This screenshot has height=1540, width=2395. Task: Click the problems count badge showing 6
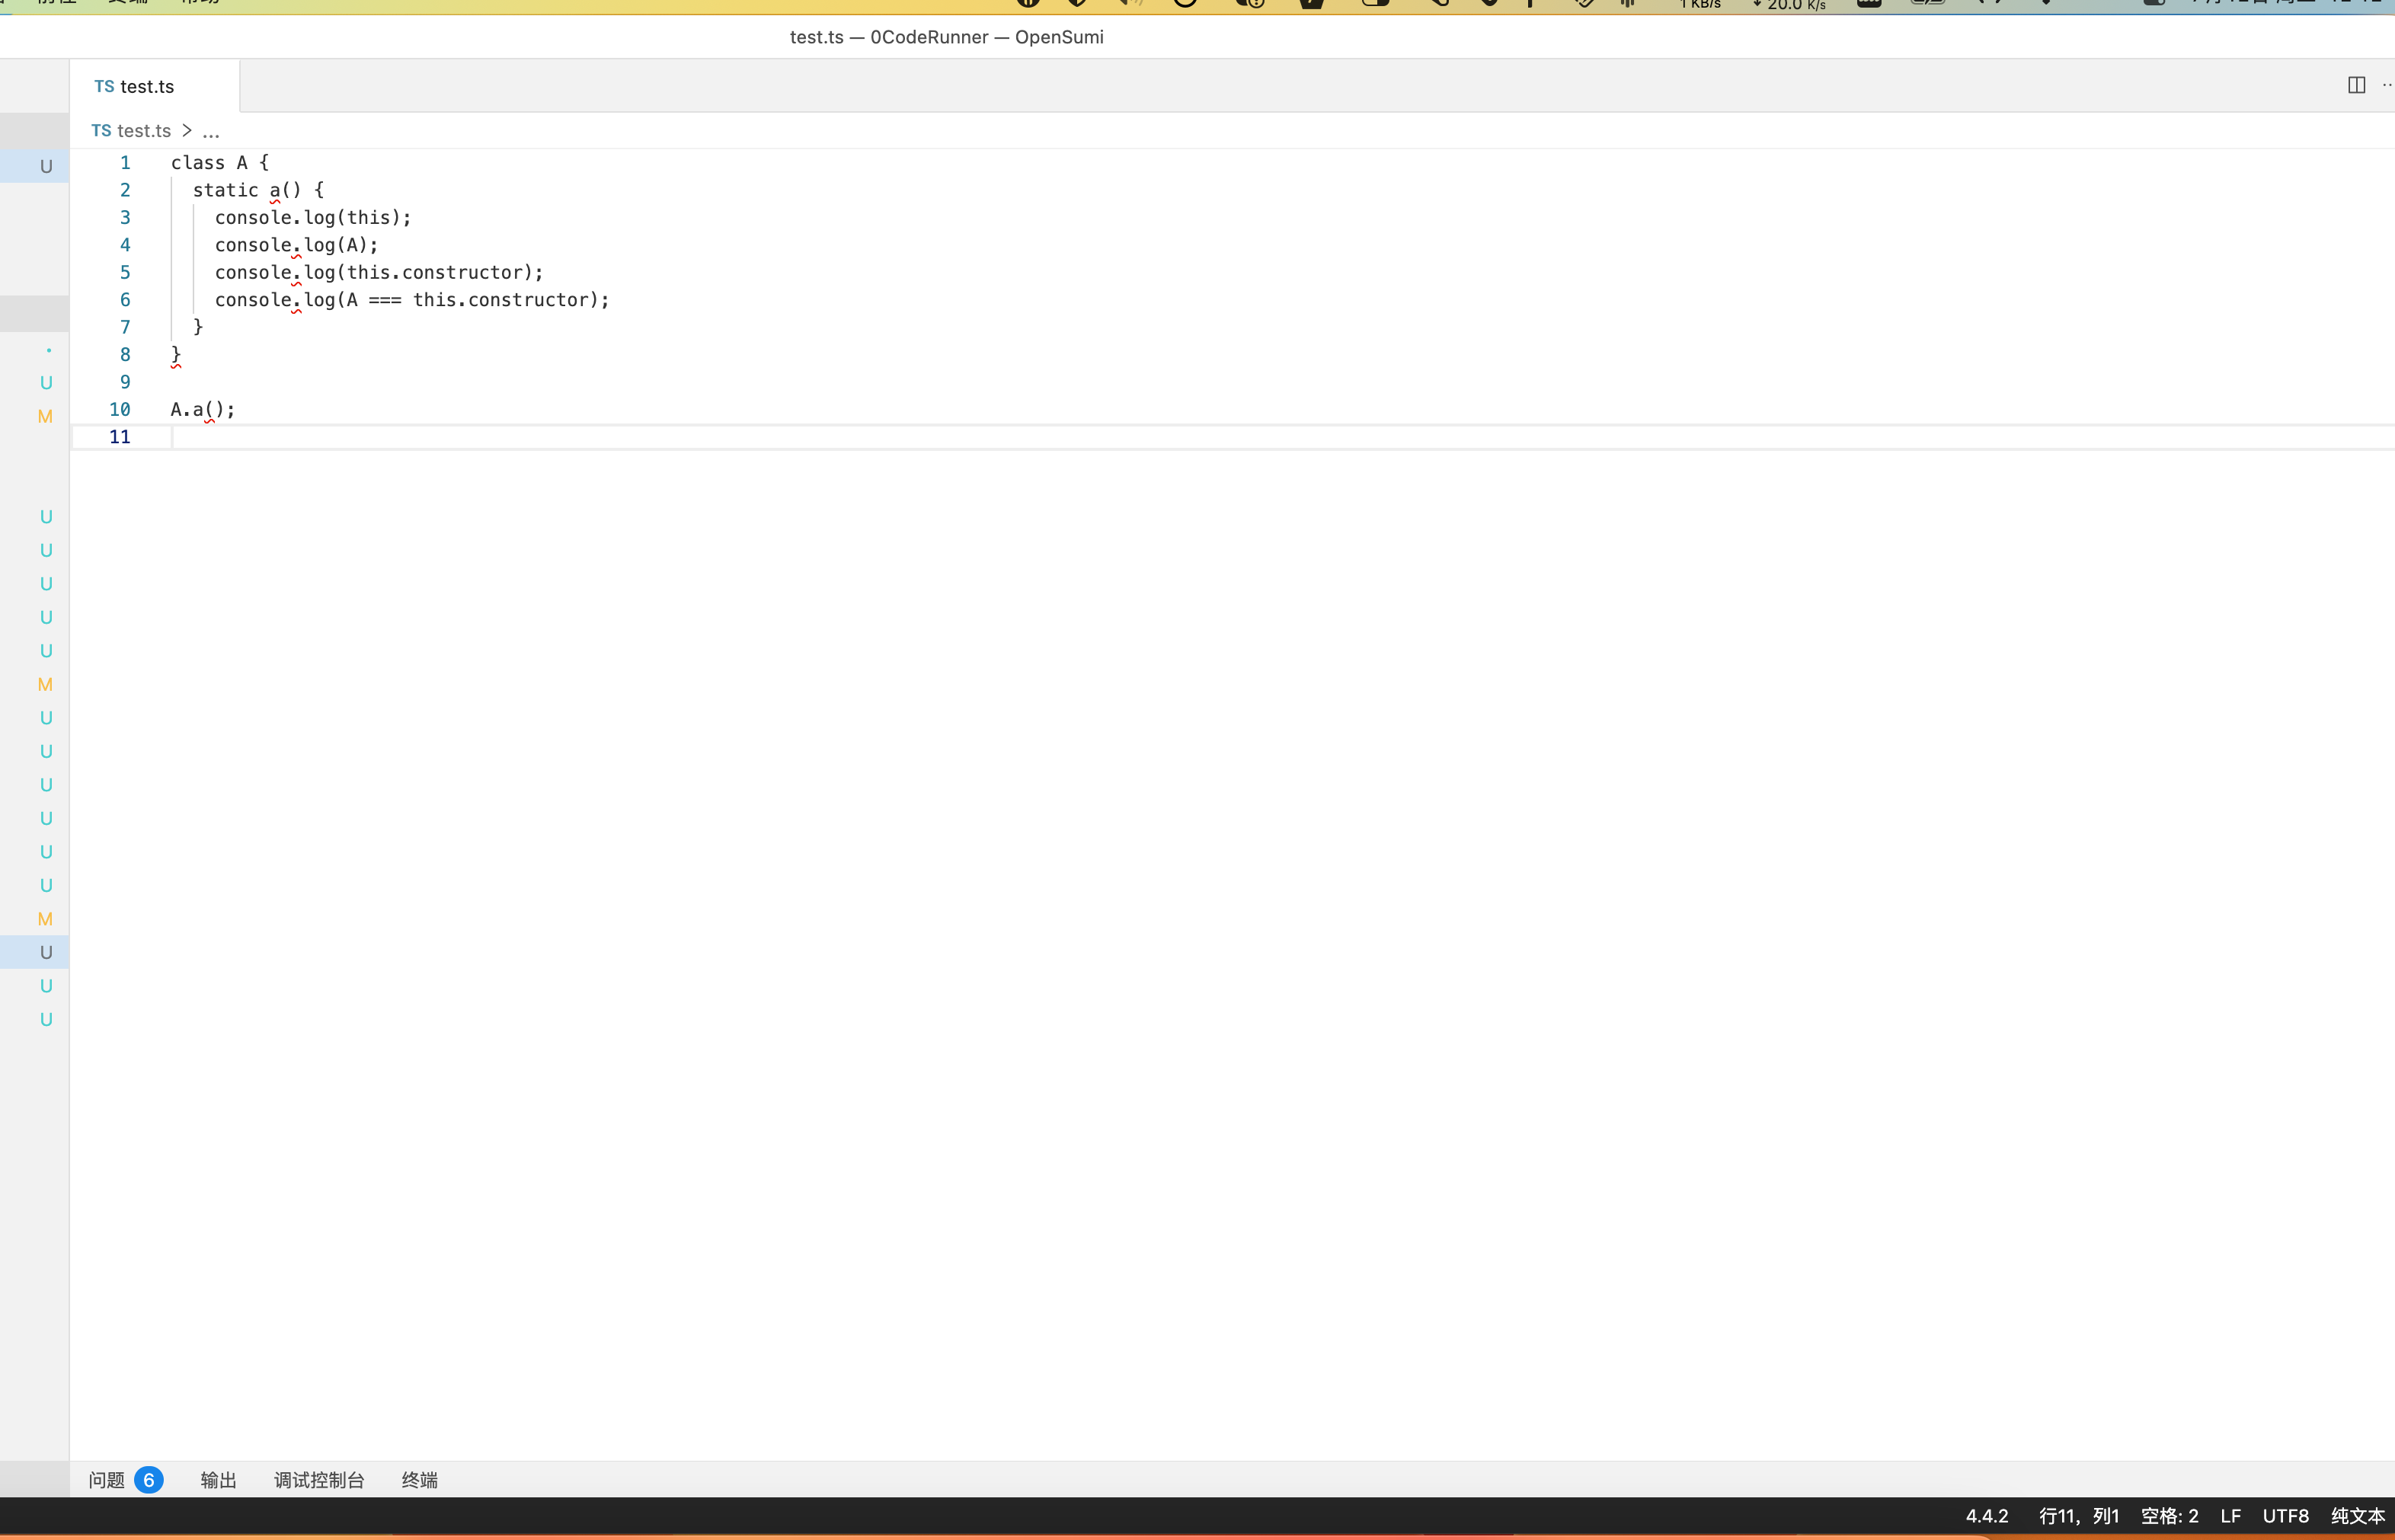coord(149,1480)
